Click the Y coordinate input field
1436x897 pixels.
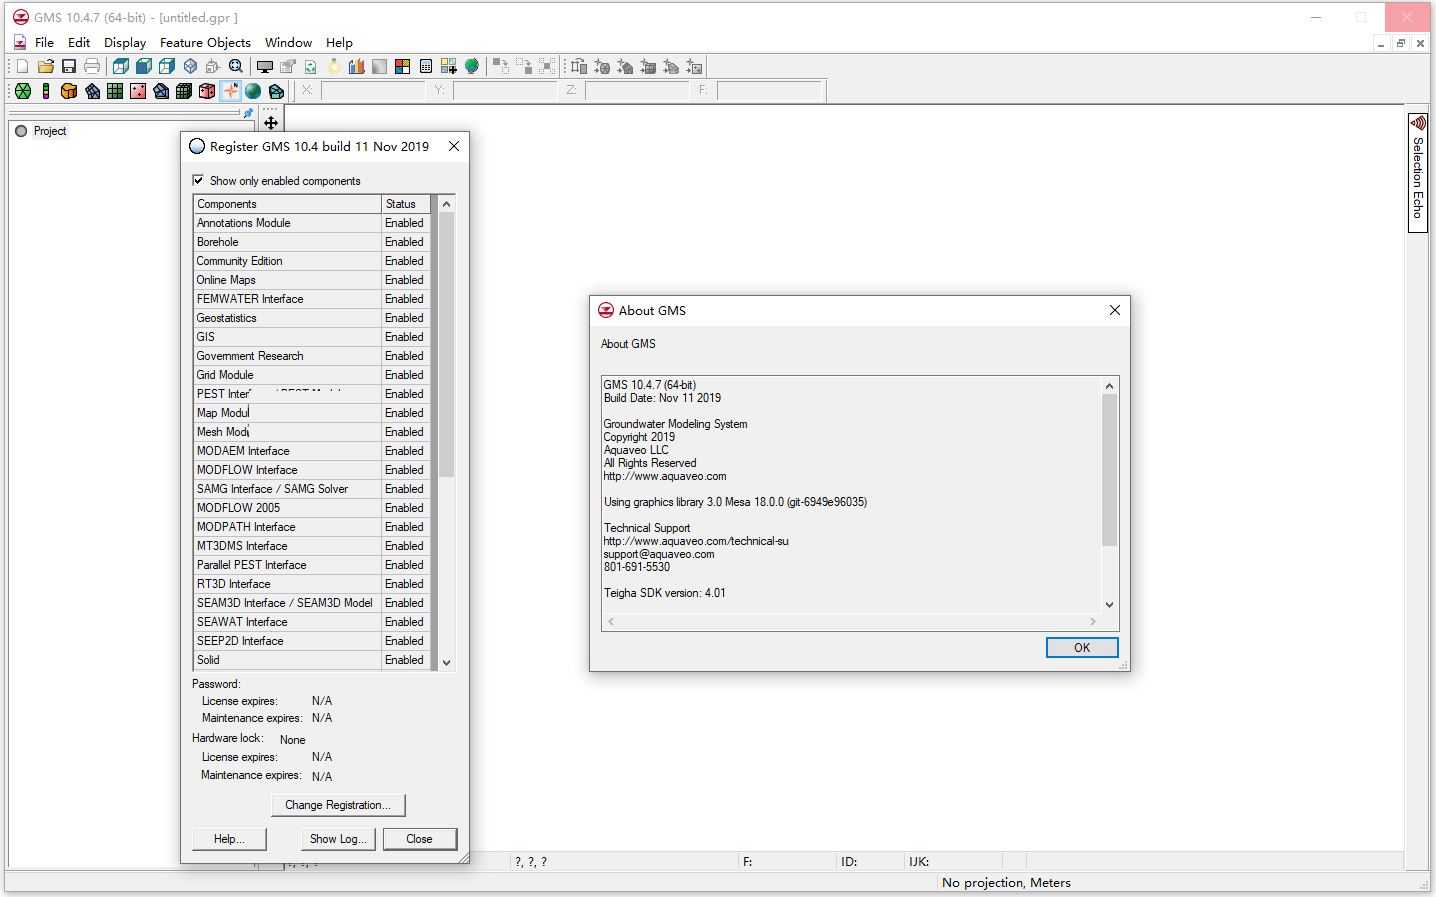[x=505, y=91]
